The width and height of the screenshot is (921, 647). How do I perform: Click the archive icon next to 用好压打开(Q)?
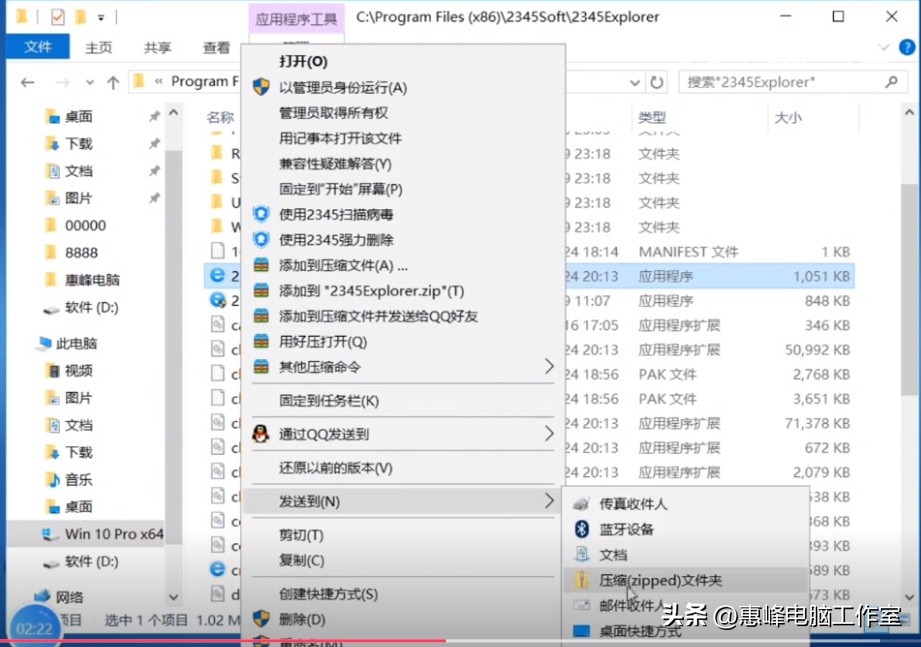[262, 338]
